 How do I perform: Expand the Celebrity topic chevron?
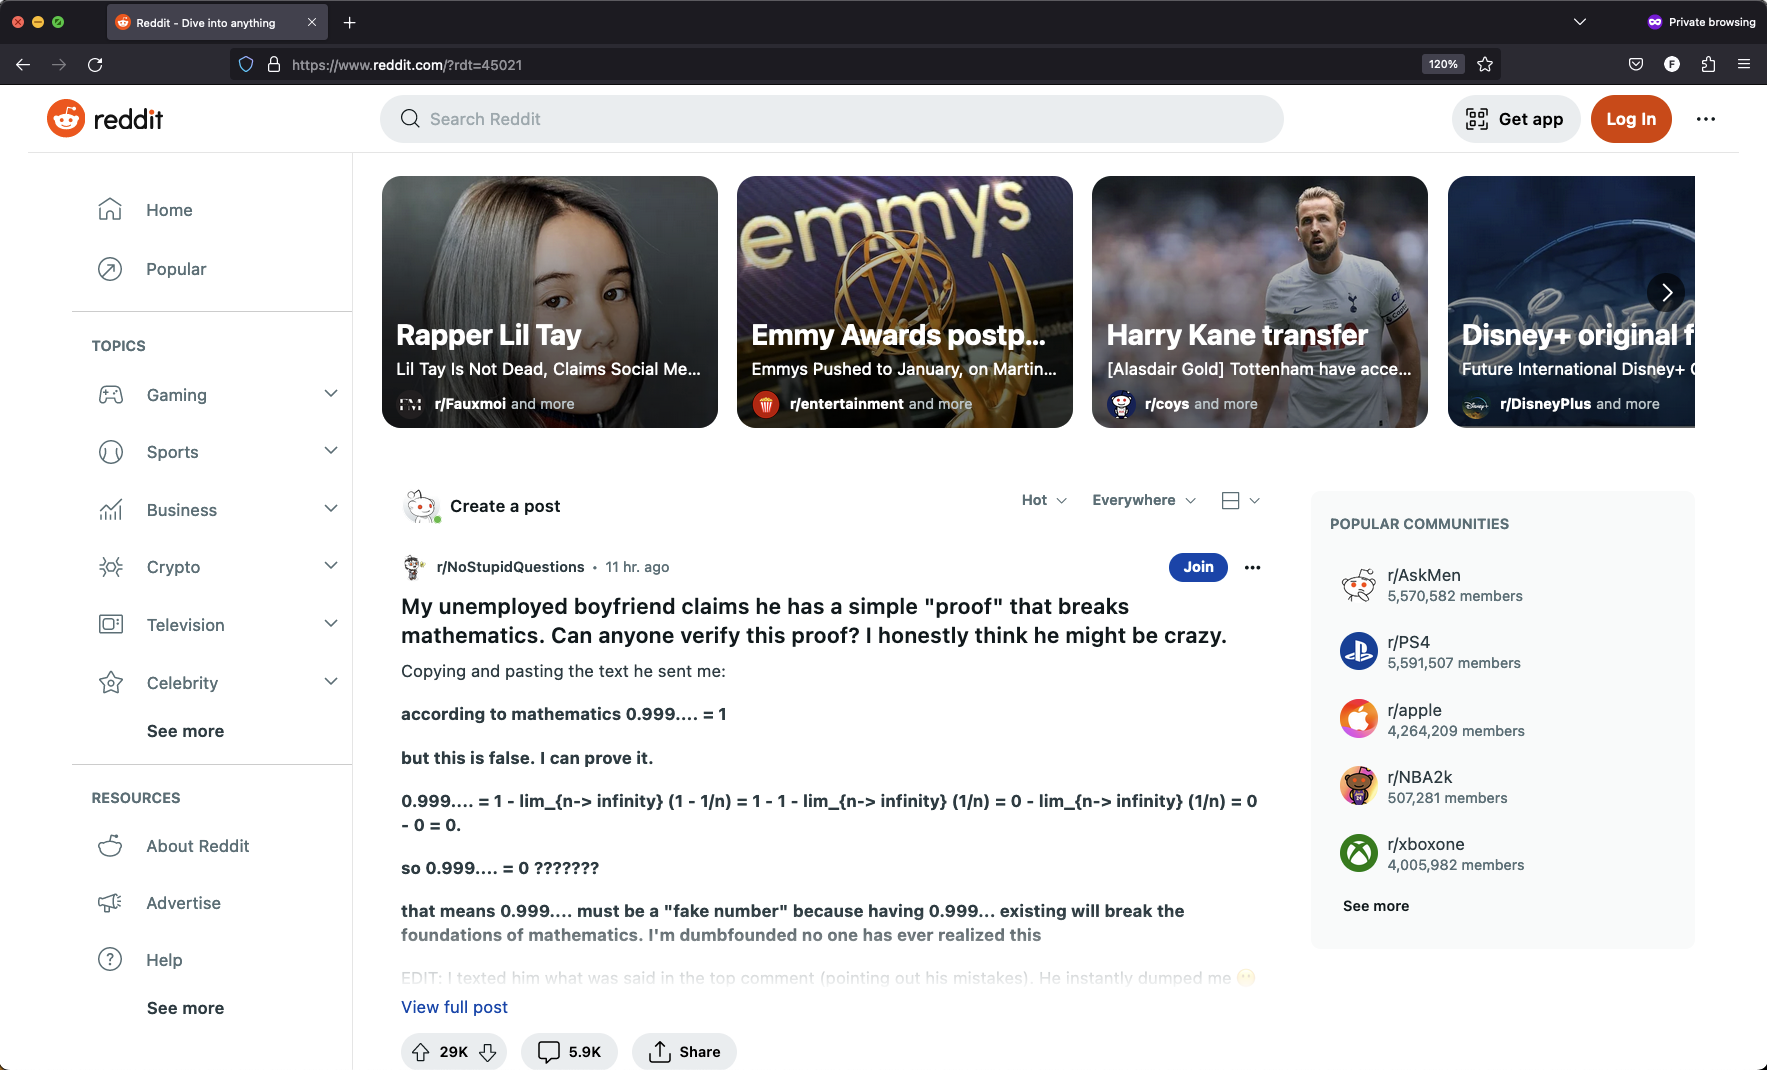(331, 682)
